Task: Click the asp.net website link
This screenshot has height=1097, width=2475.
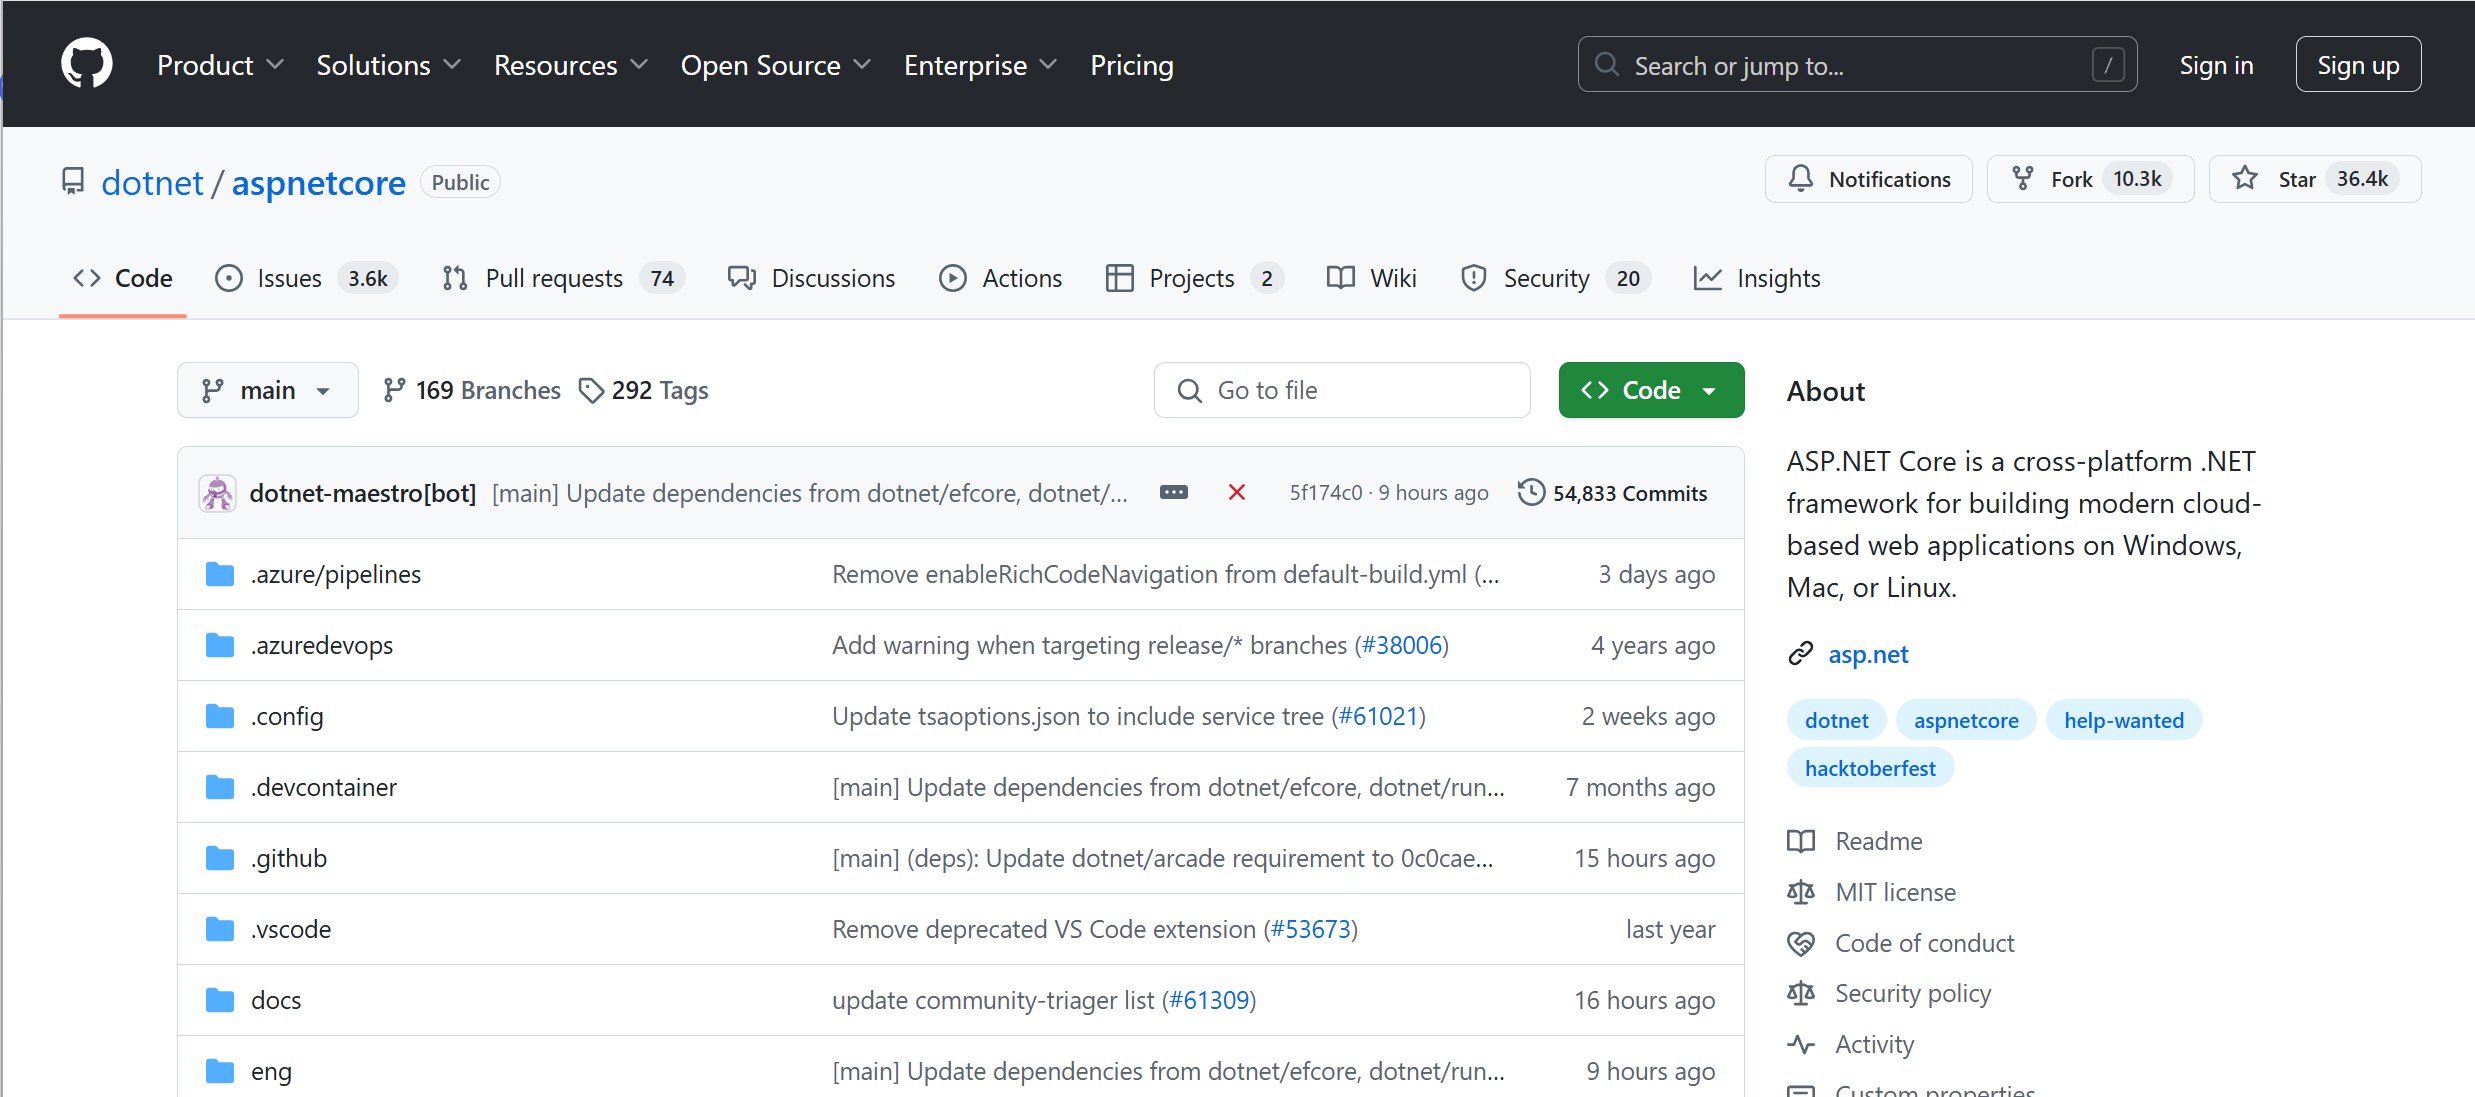Action: pos(1867,654)
